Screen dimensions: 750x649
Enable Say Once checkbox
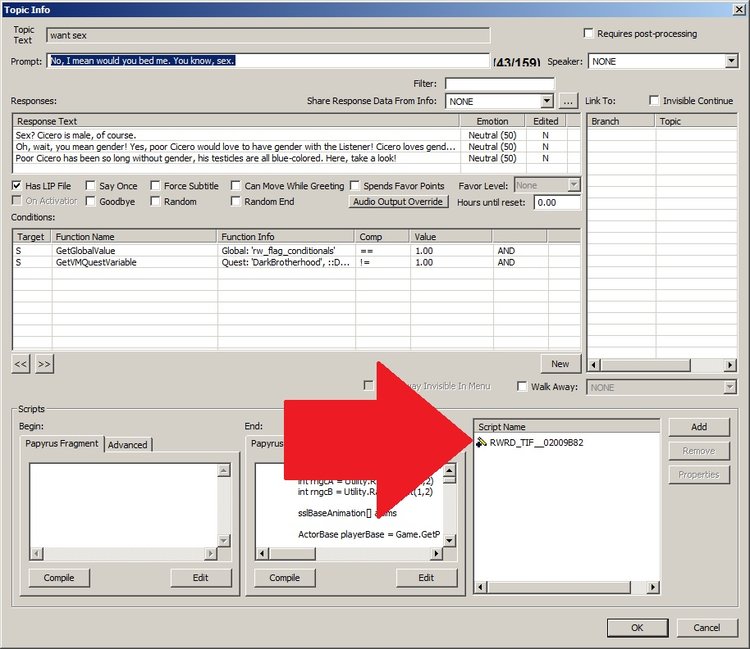click(x=90, y=186)
